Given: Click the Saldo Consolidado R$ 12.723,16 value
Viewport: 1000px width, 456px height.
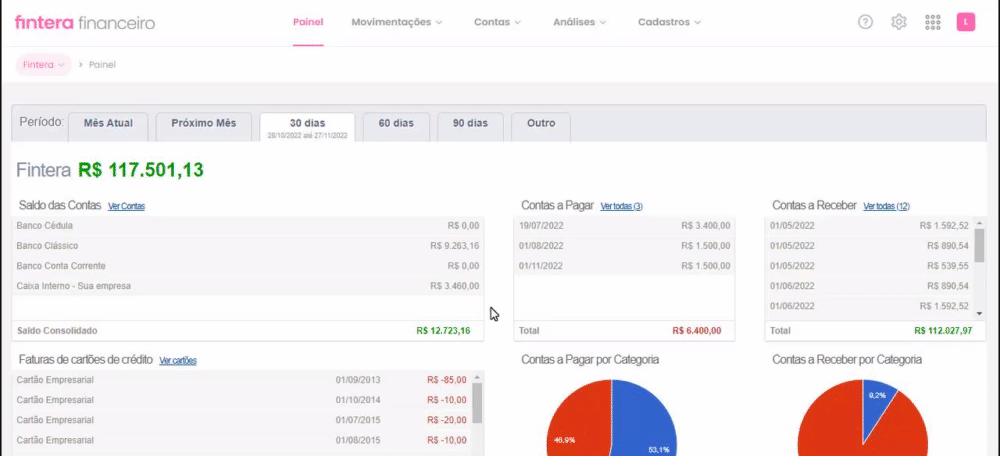Looking at the screenshot, I should point(443,331).
